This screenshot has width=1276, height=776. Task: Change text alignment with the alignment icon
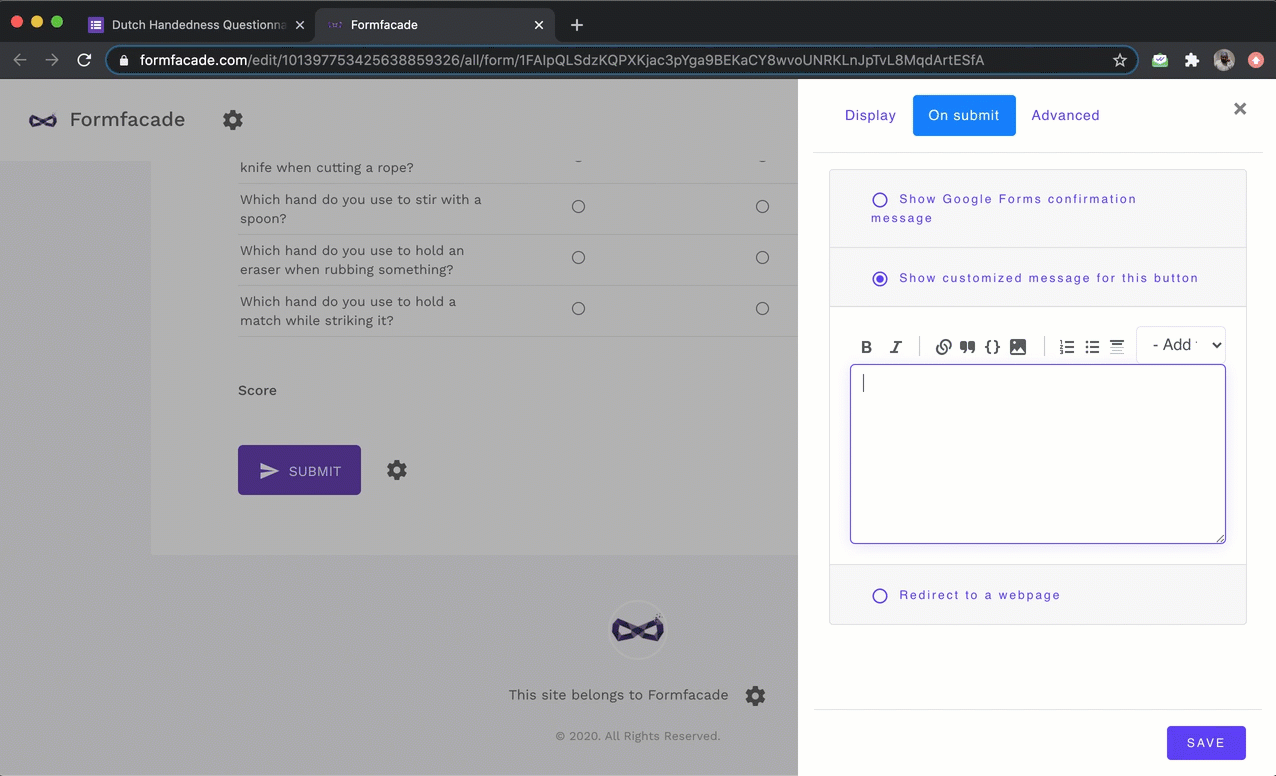(x=1116, y=346)
